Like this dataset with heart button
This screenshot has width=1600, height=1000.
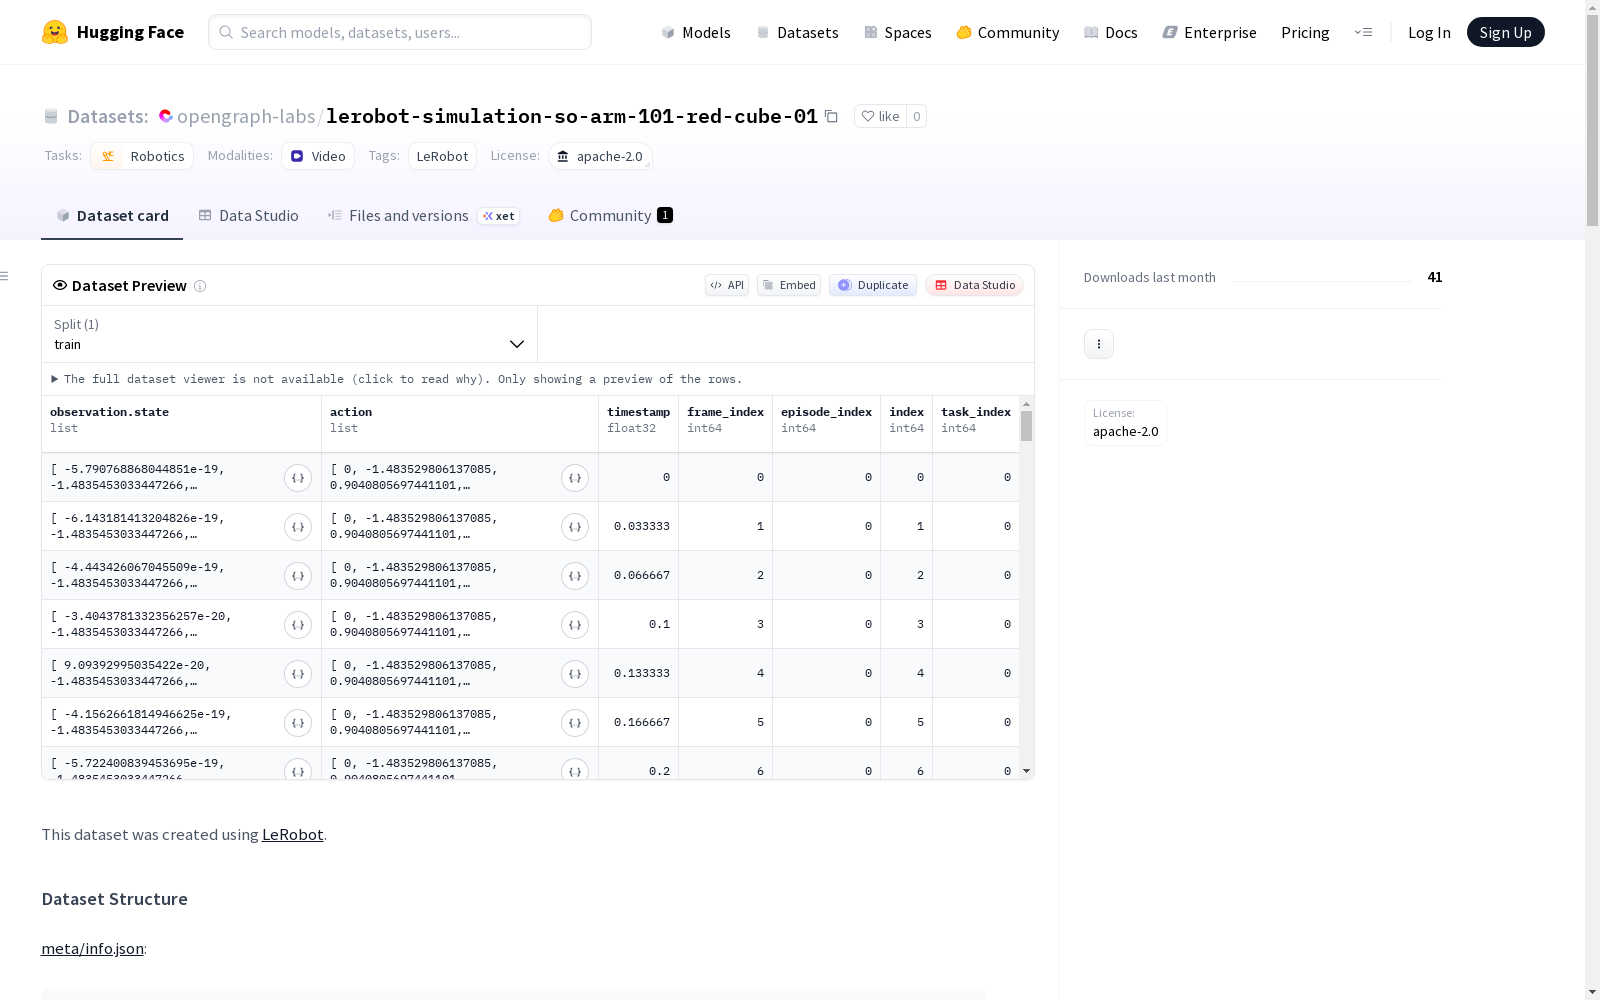tap(880, 116)
